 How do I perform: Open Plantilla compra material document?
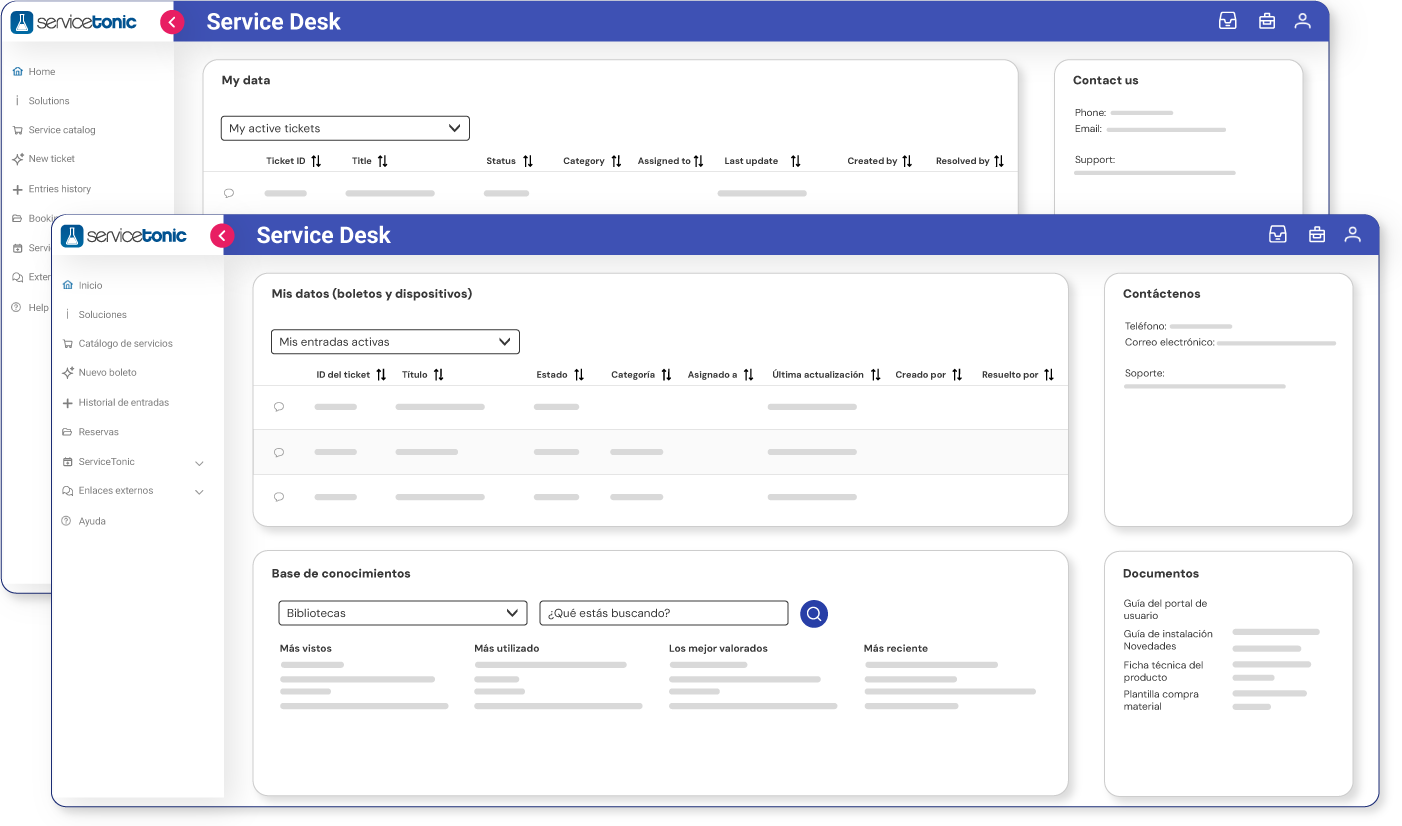click(1160, 700)
